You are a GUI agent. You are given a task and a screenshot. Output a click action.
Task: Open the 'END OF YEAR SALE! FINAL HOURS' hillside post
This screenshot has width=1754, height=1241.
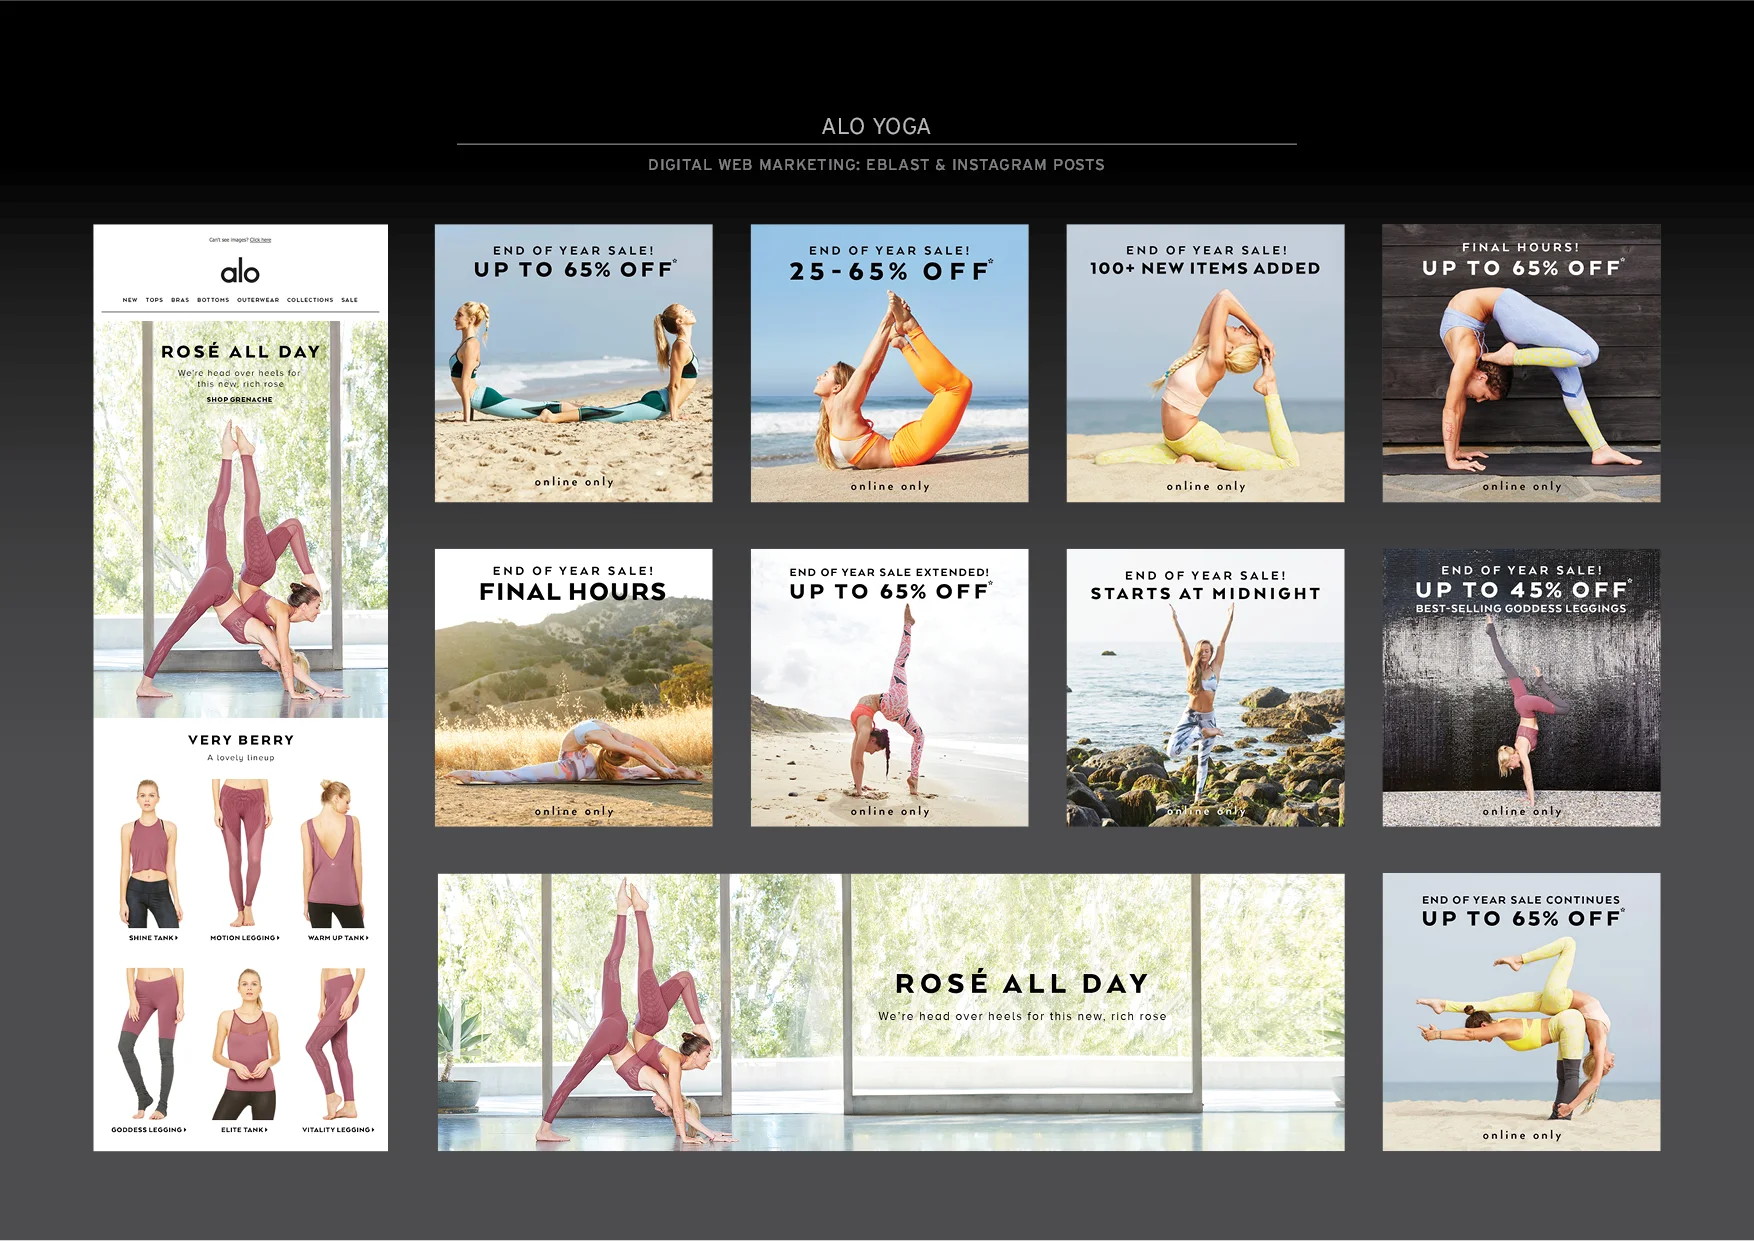[x=573, y=688]
